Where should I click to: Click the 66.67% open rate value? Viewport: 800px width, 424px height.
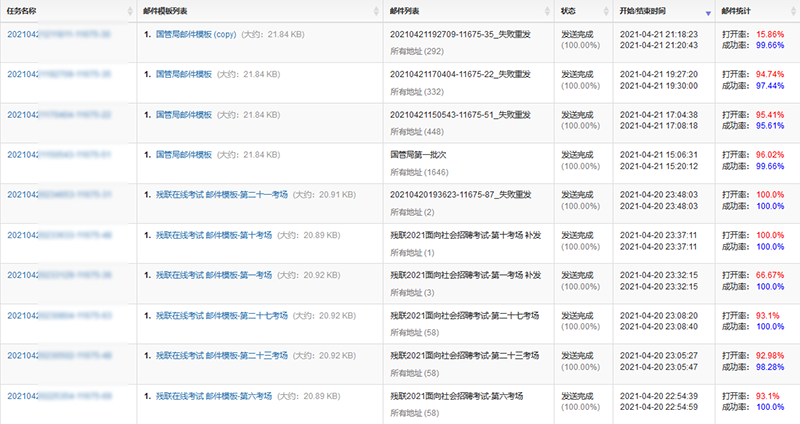pyautogui.click(x=770, y=274)
